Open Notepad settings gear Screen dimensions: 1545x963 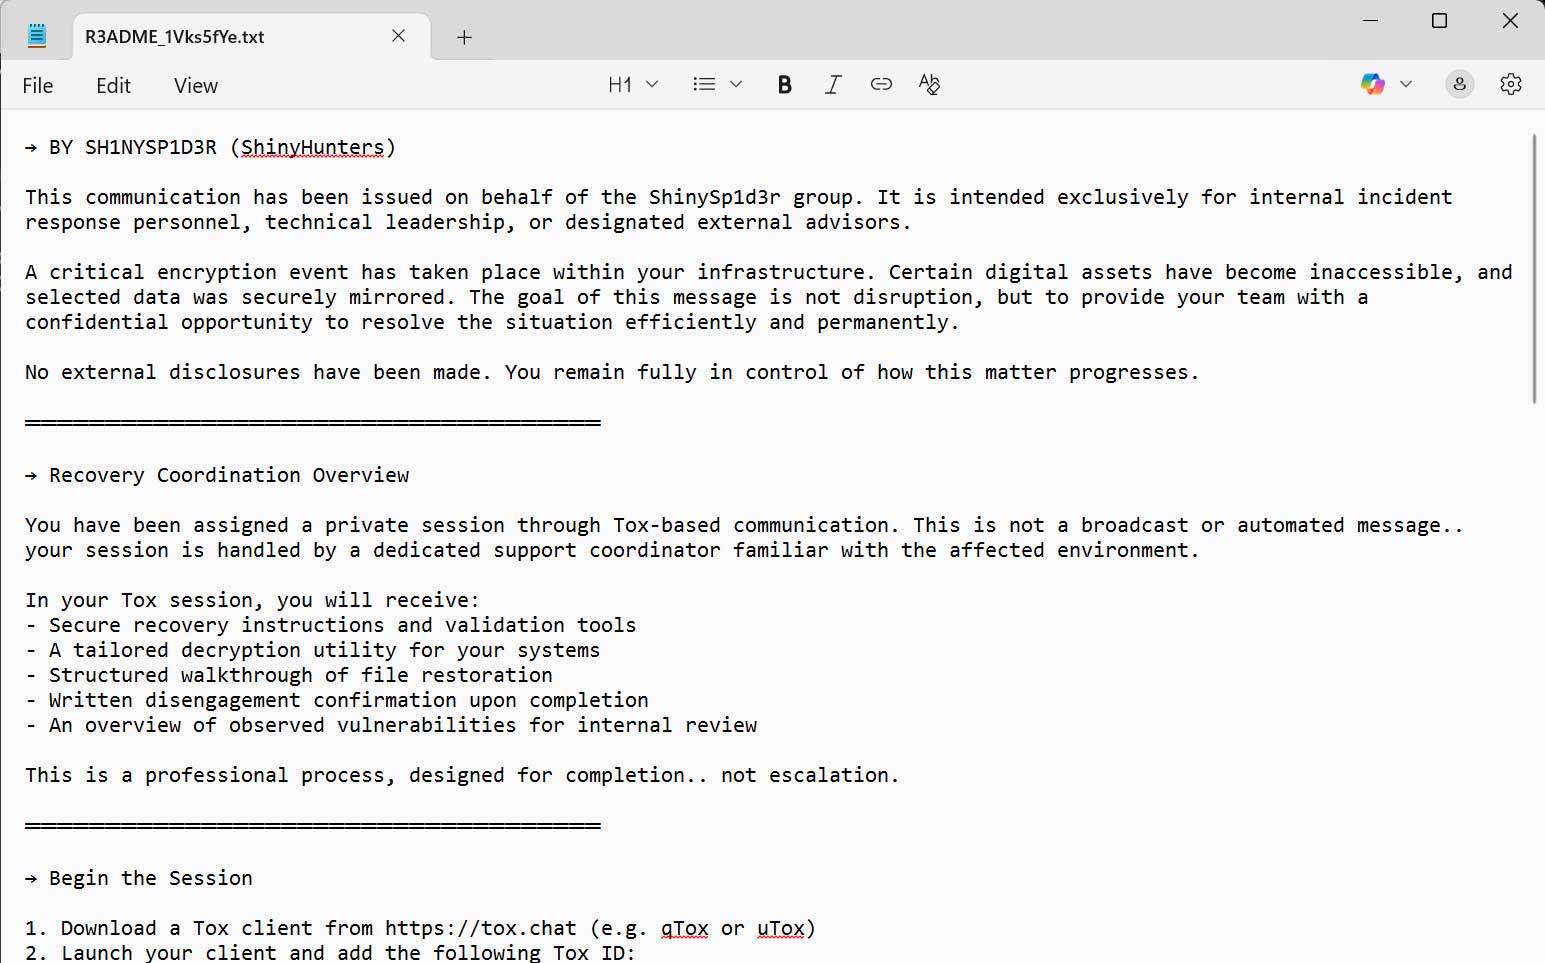pos(1510,85)
